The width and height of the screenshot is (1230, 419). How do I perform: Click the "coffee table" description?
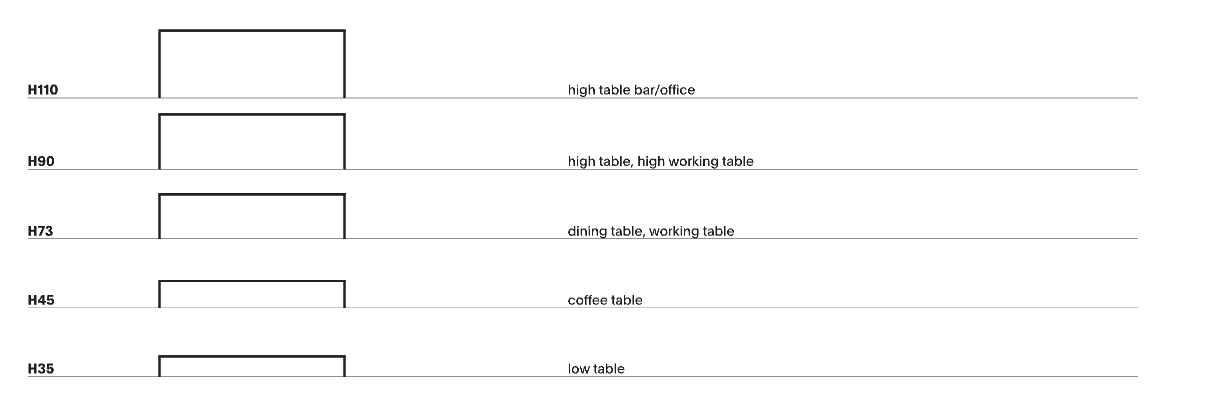605,300
